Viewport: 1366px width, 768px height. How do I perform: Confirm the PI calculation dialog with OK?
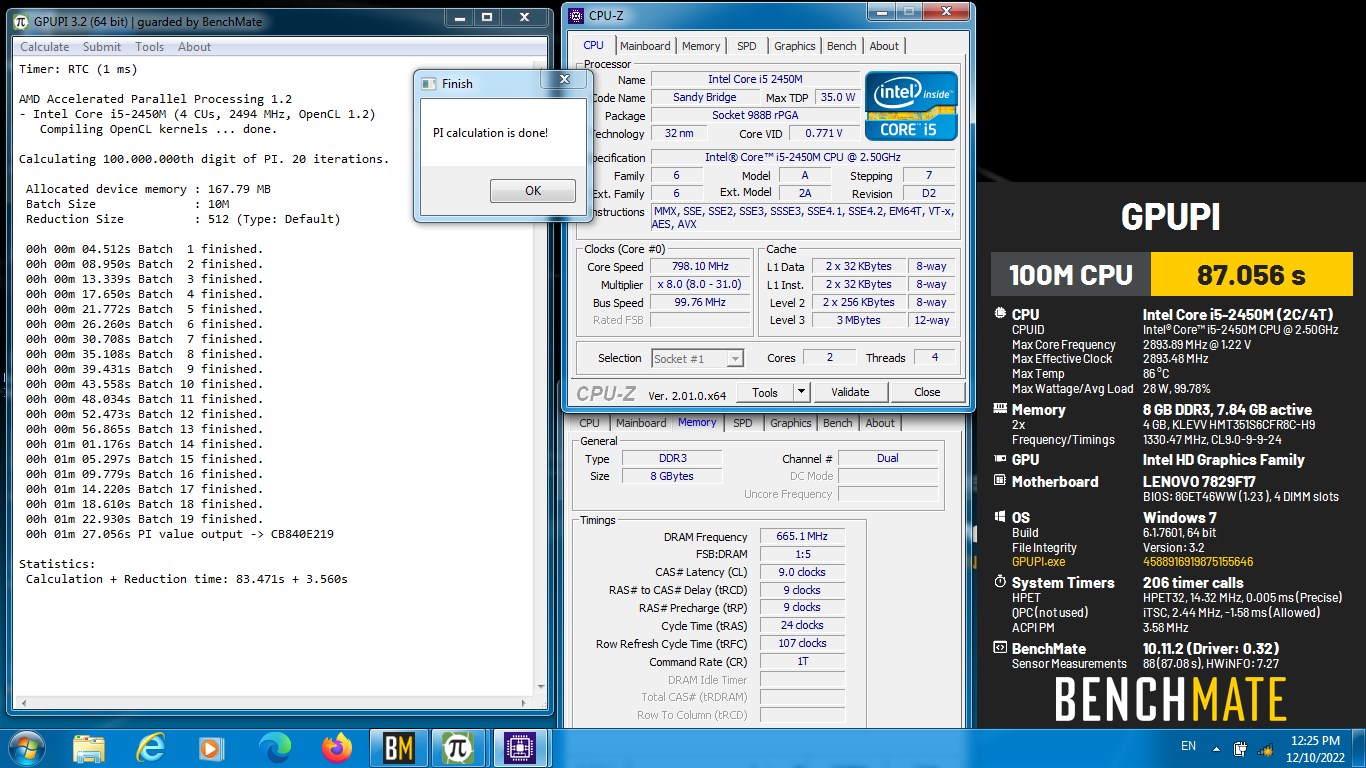pos(533,191)
